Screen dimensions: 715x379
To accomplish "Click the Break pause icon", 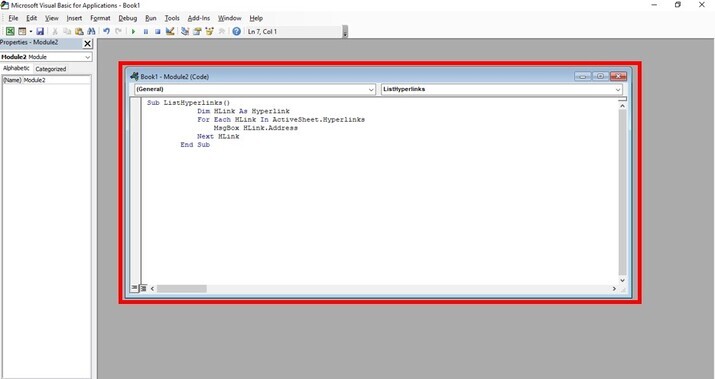I will [x=145, y=31].
